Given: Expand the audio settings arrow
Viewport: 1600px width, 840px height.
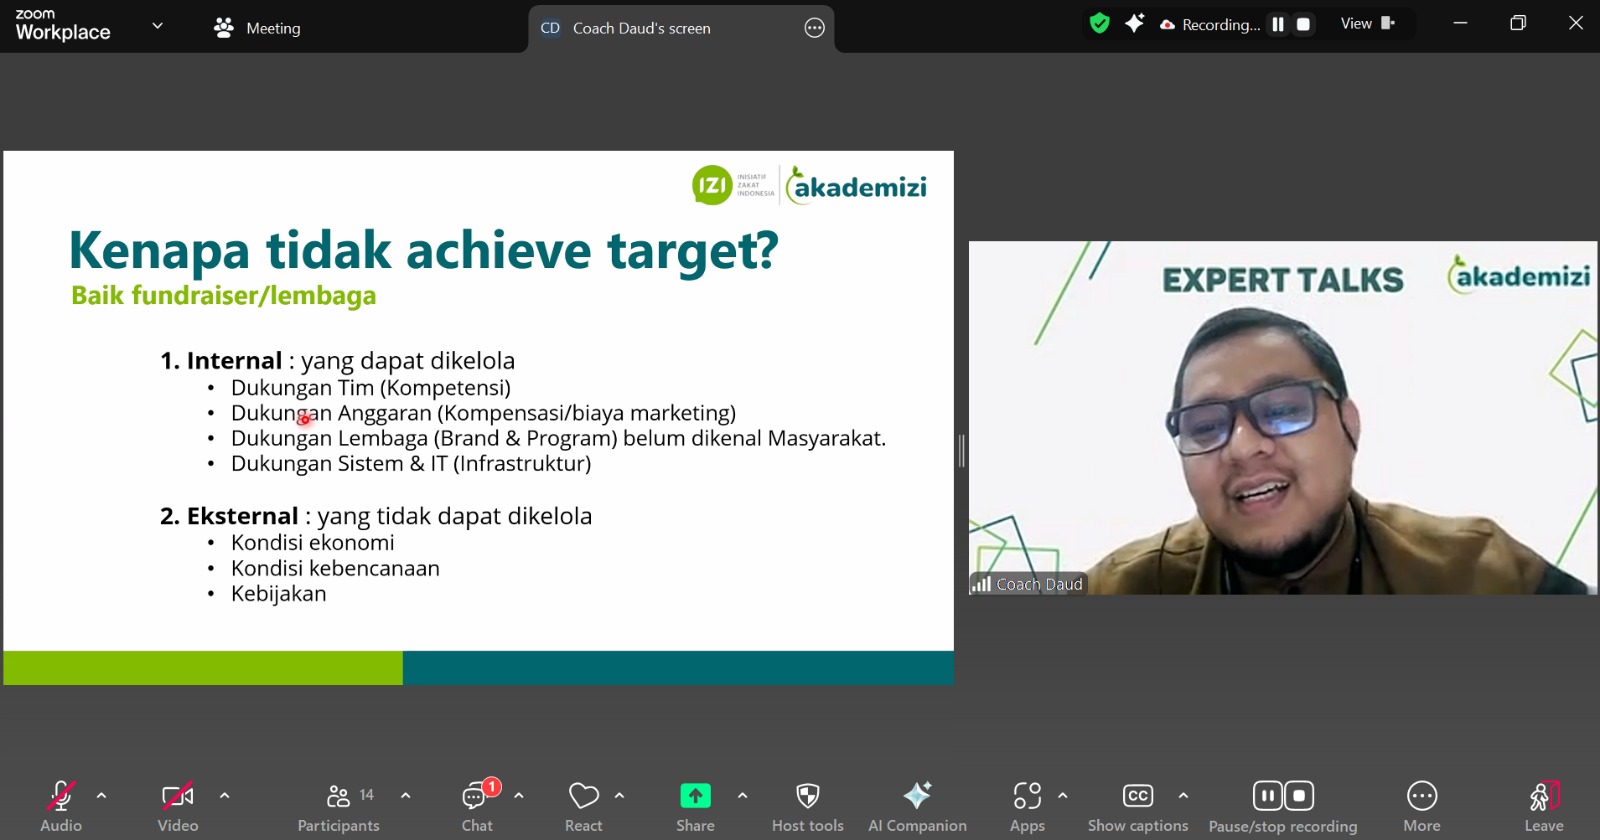Looking at the screenshot, I should pos(101,796).
